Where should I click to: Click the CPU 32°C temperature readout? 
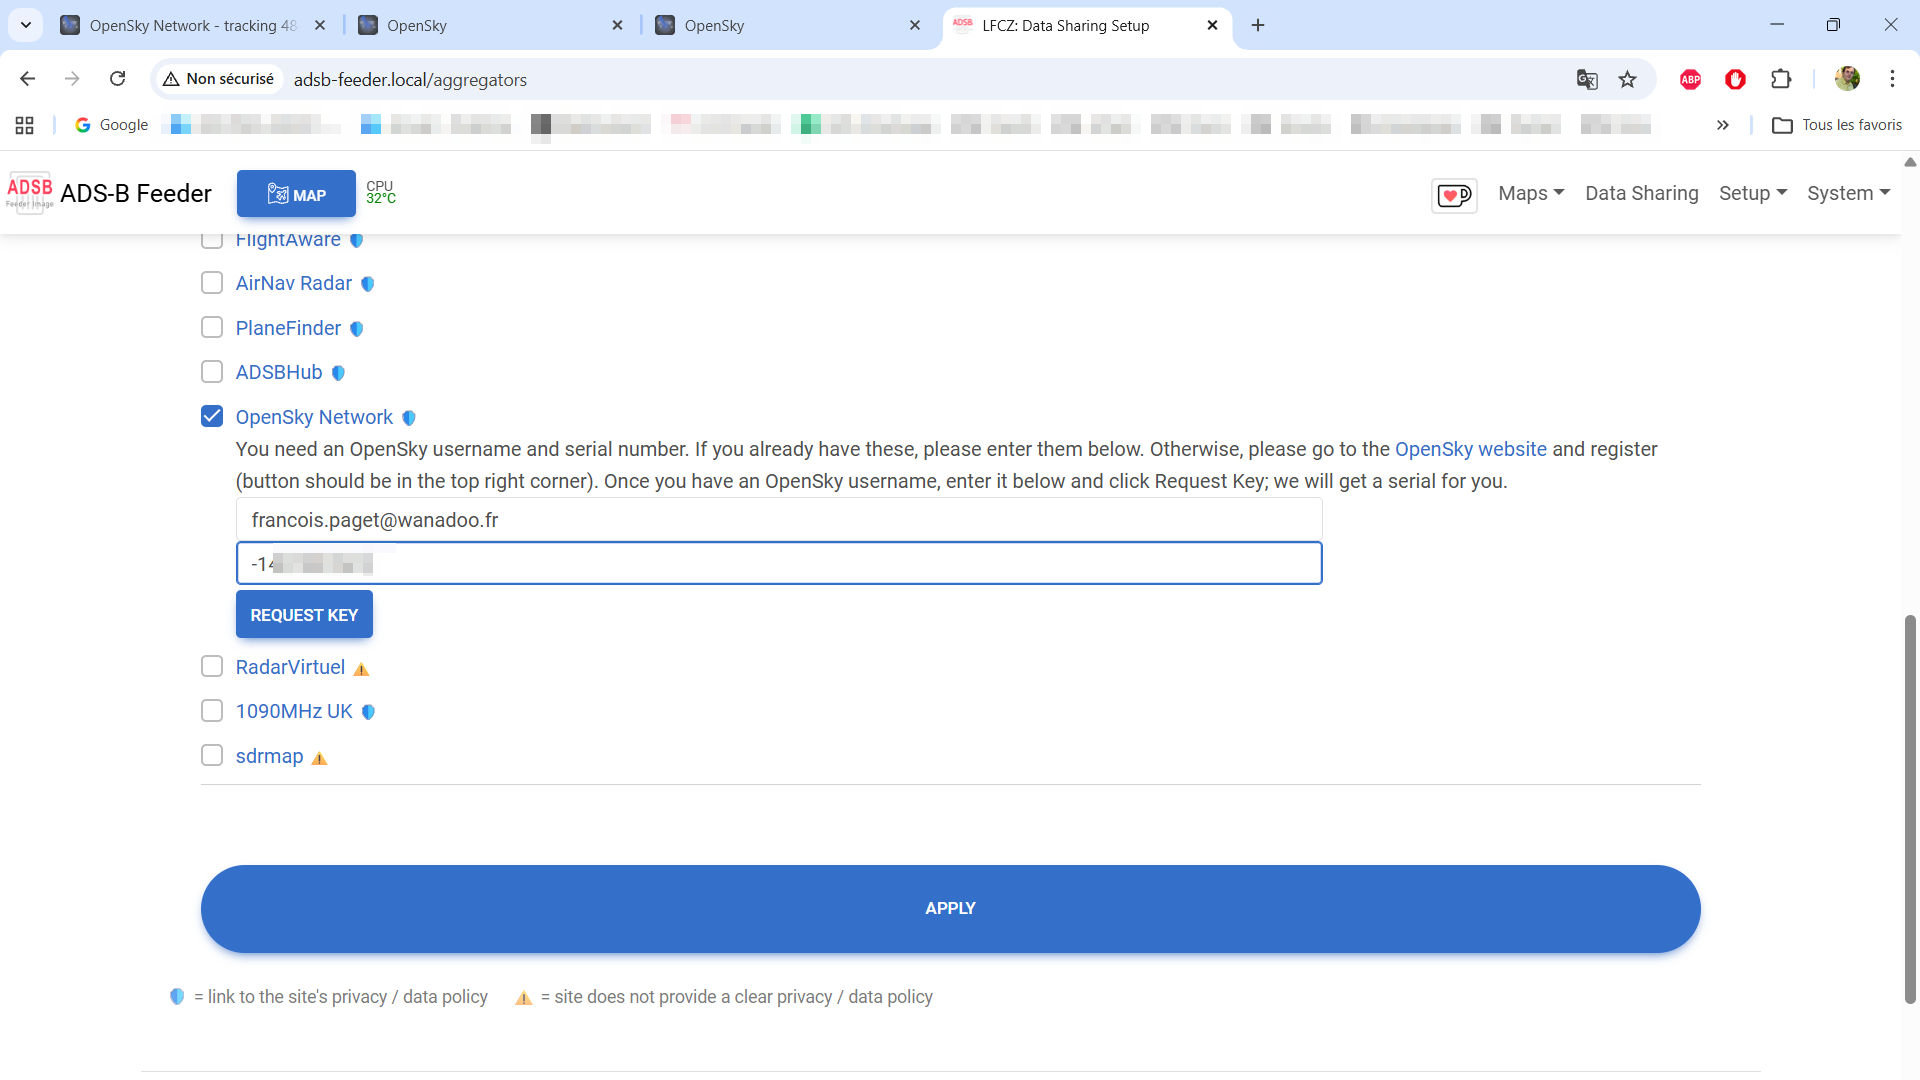point(380,193)
